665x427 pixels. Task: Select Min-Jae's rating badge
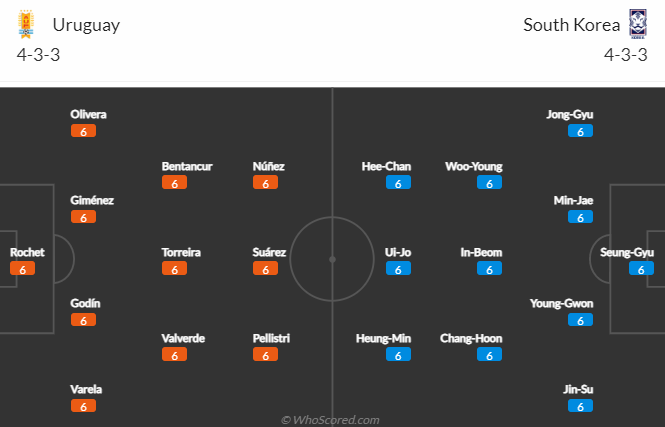coord(580,217)
